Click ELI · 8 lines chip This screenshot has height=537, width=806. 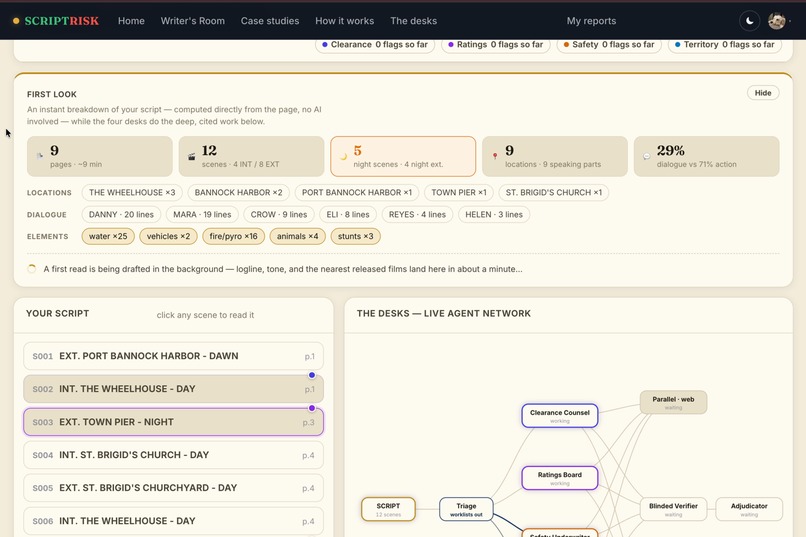[348, 215]
